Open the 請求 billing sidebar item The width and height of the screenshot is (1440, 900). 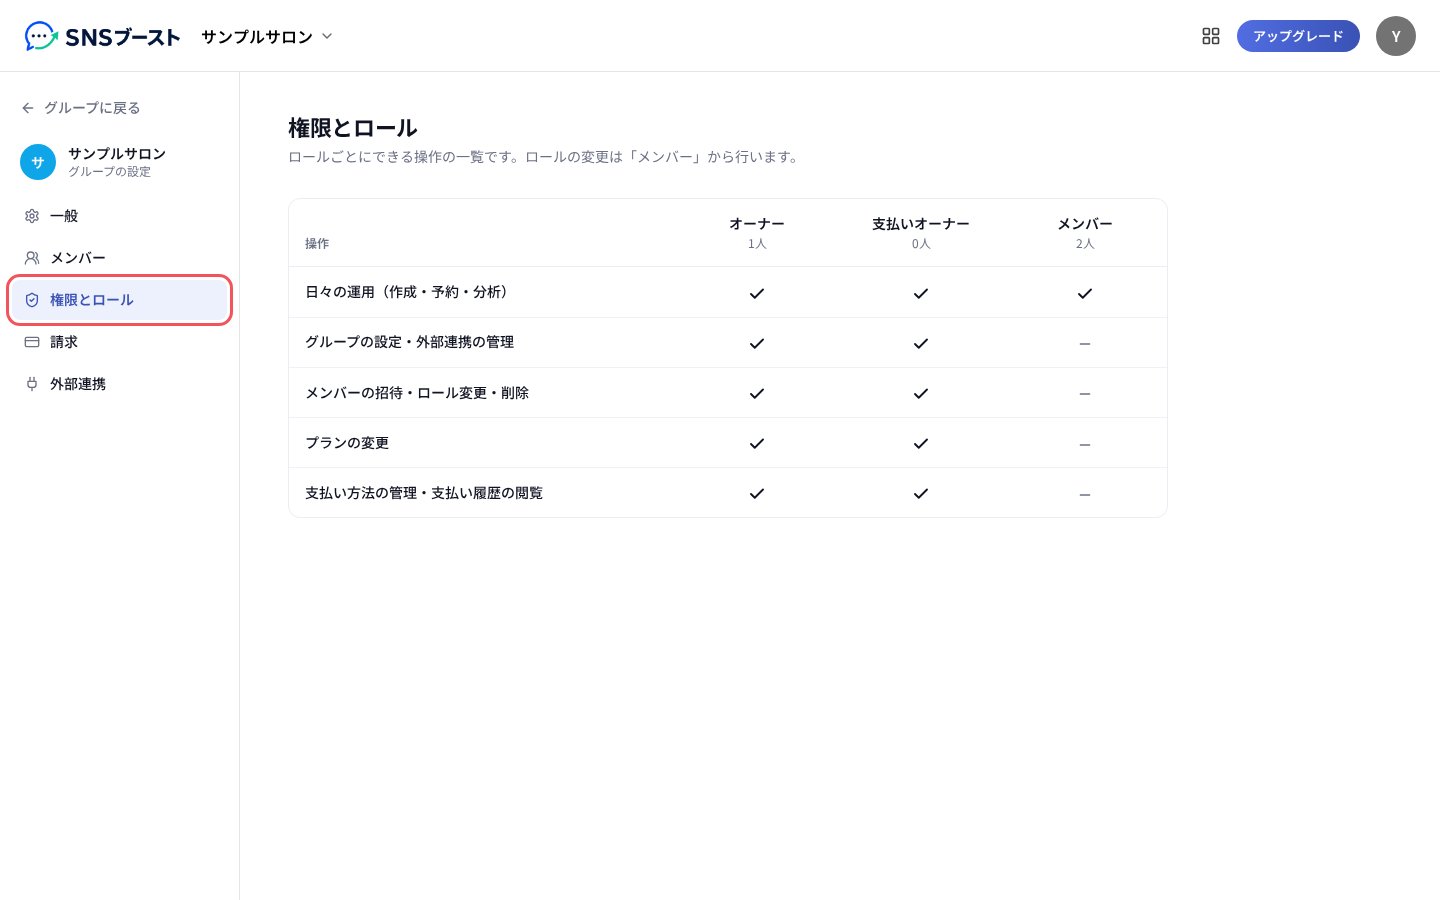pos(120,342)
